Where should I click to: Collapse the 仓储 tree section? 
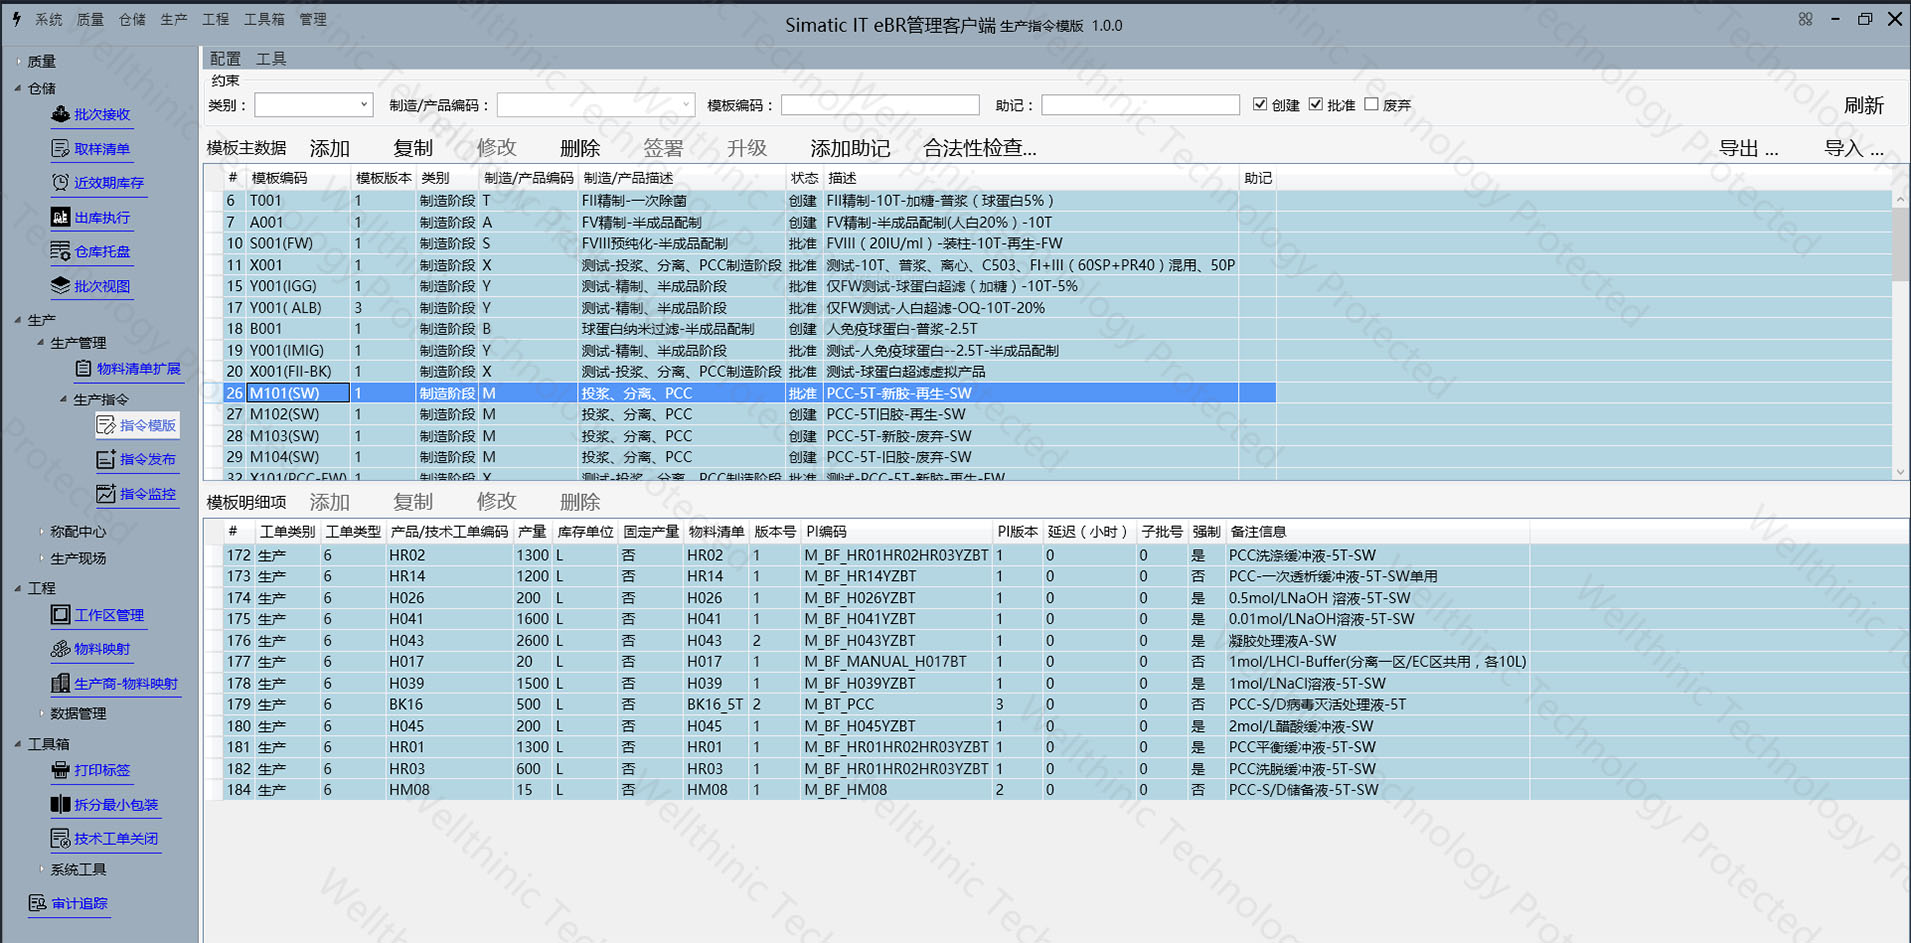18,88
